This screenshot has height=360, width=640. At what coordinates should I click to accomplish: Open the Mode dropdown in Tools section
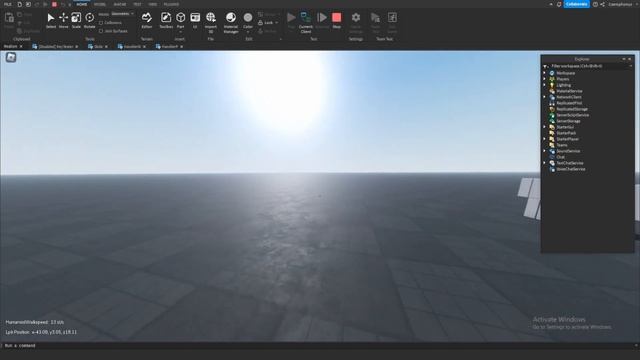(122, 14)
